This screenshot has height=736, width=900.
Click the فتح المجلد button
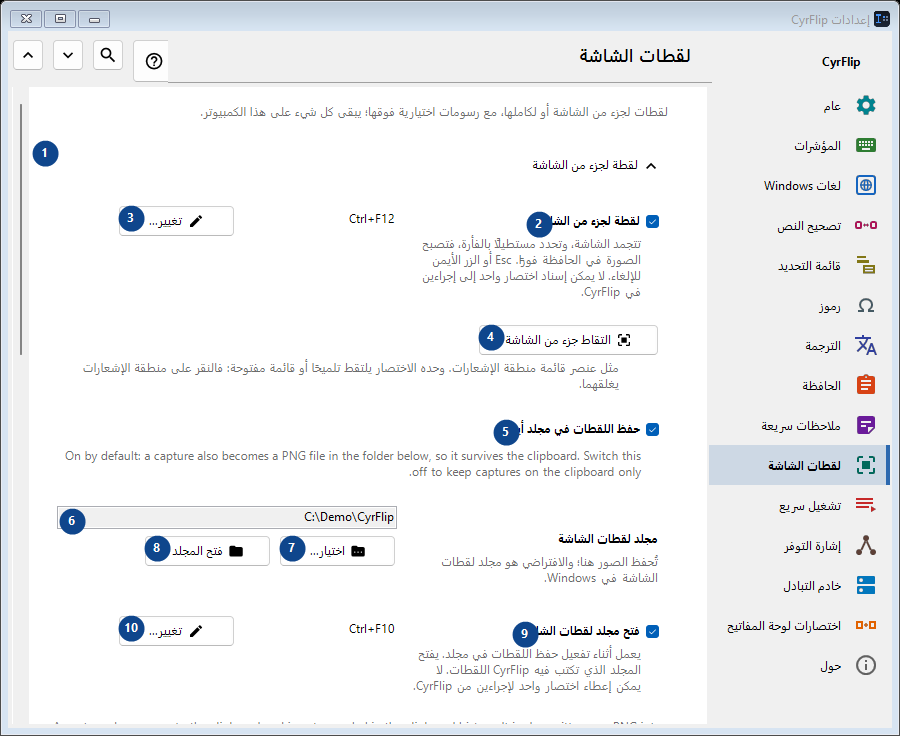click(x=207, y=551)
